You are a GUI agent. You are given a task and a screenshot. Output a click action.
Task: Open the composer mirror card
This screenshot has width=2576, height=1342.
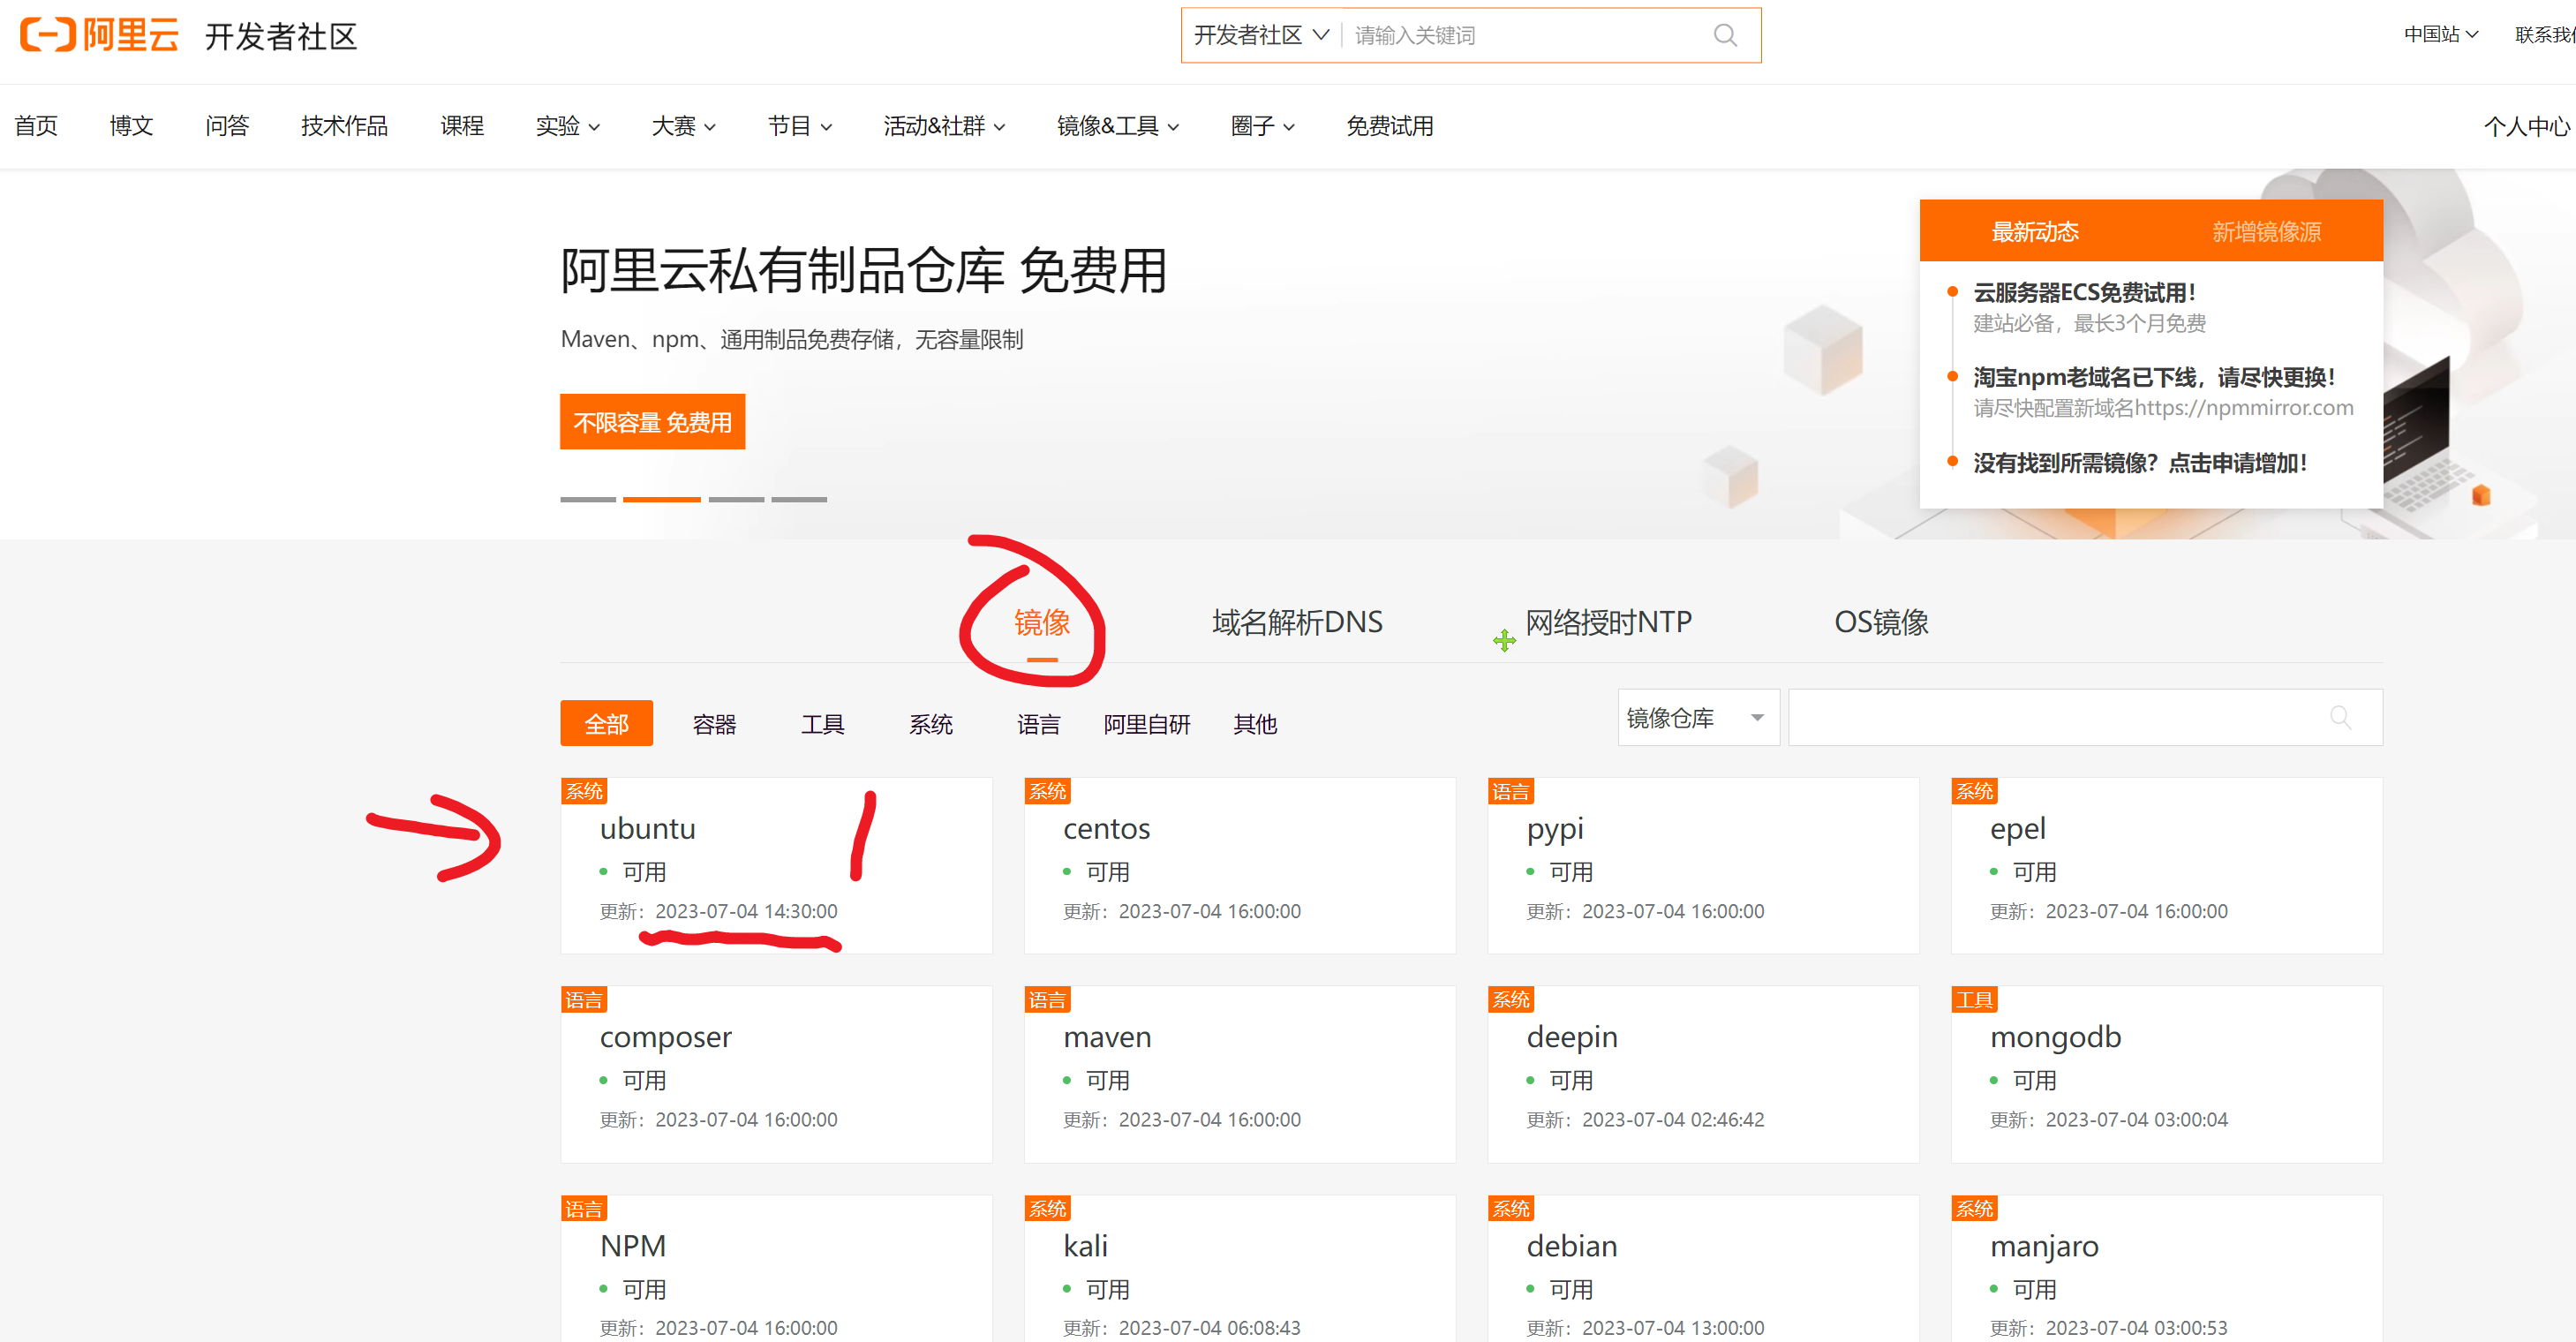click(776, 1074)
